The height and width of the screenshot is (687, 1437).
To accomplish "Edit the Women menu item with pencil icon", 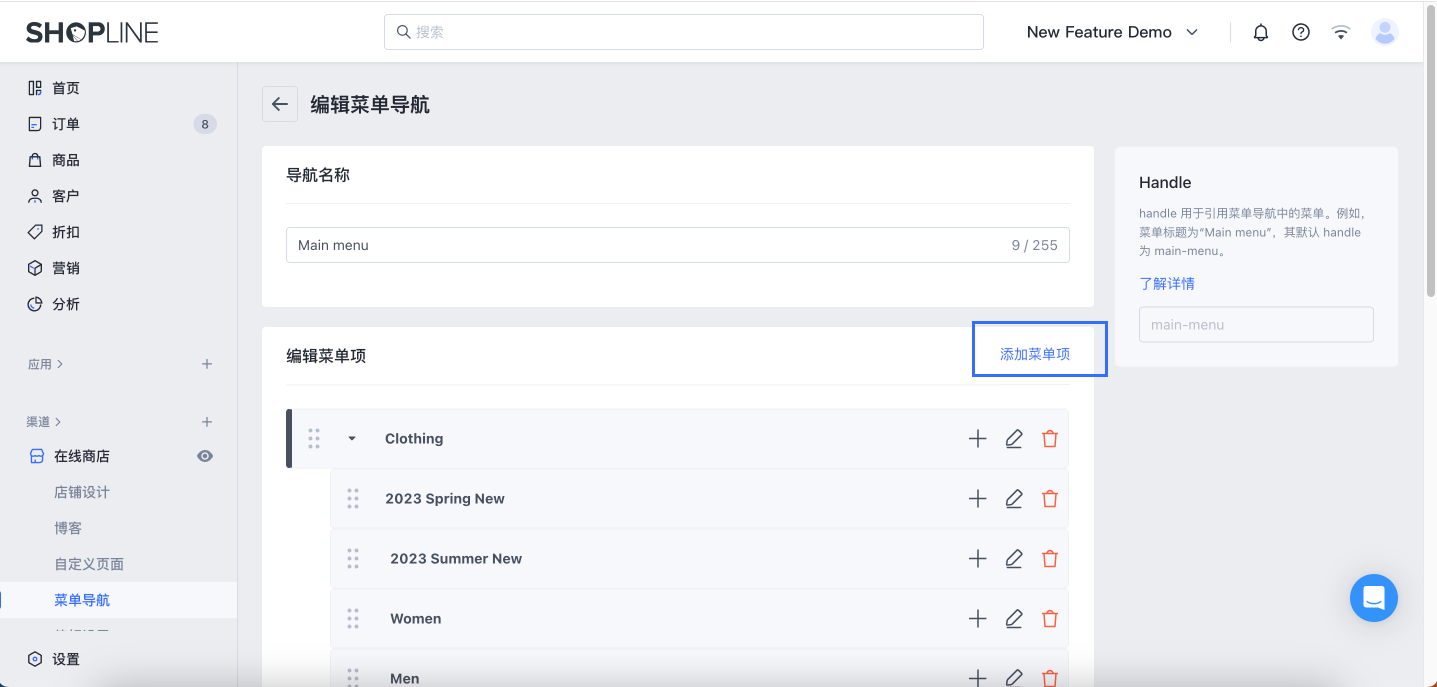I will [1013, 618].
